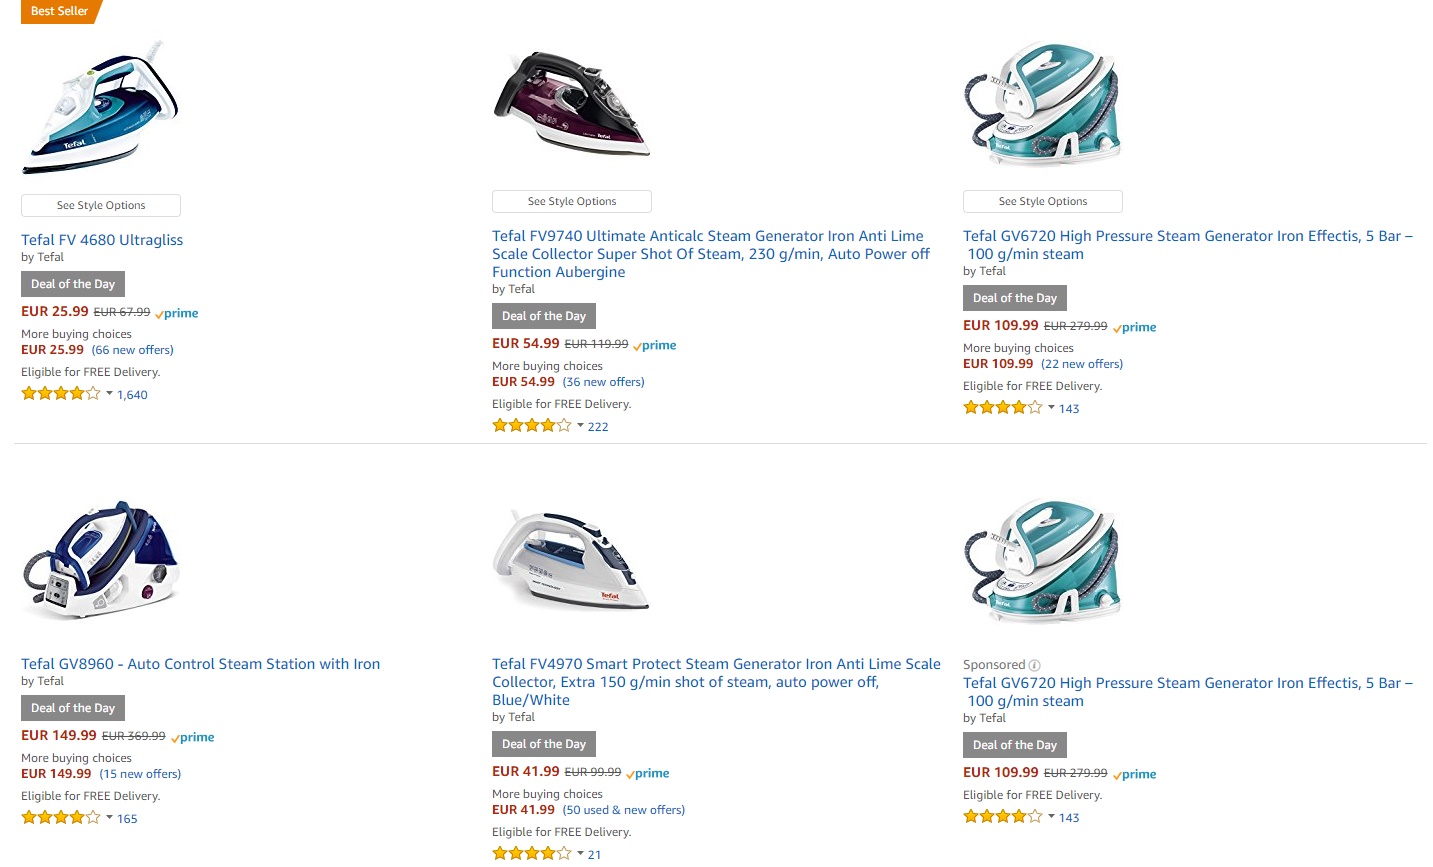The image size is (1433, 867).
Task: Click the Tefal FV4970 white iron product image
Action: [x=571, y=560]
